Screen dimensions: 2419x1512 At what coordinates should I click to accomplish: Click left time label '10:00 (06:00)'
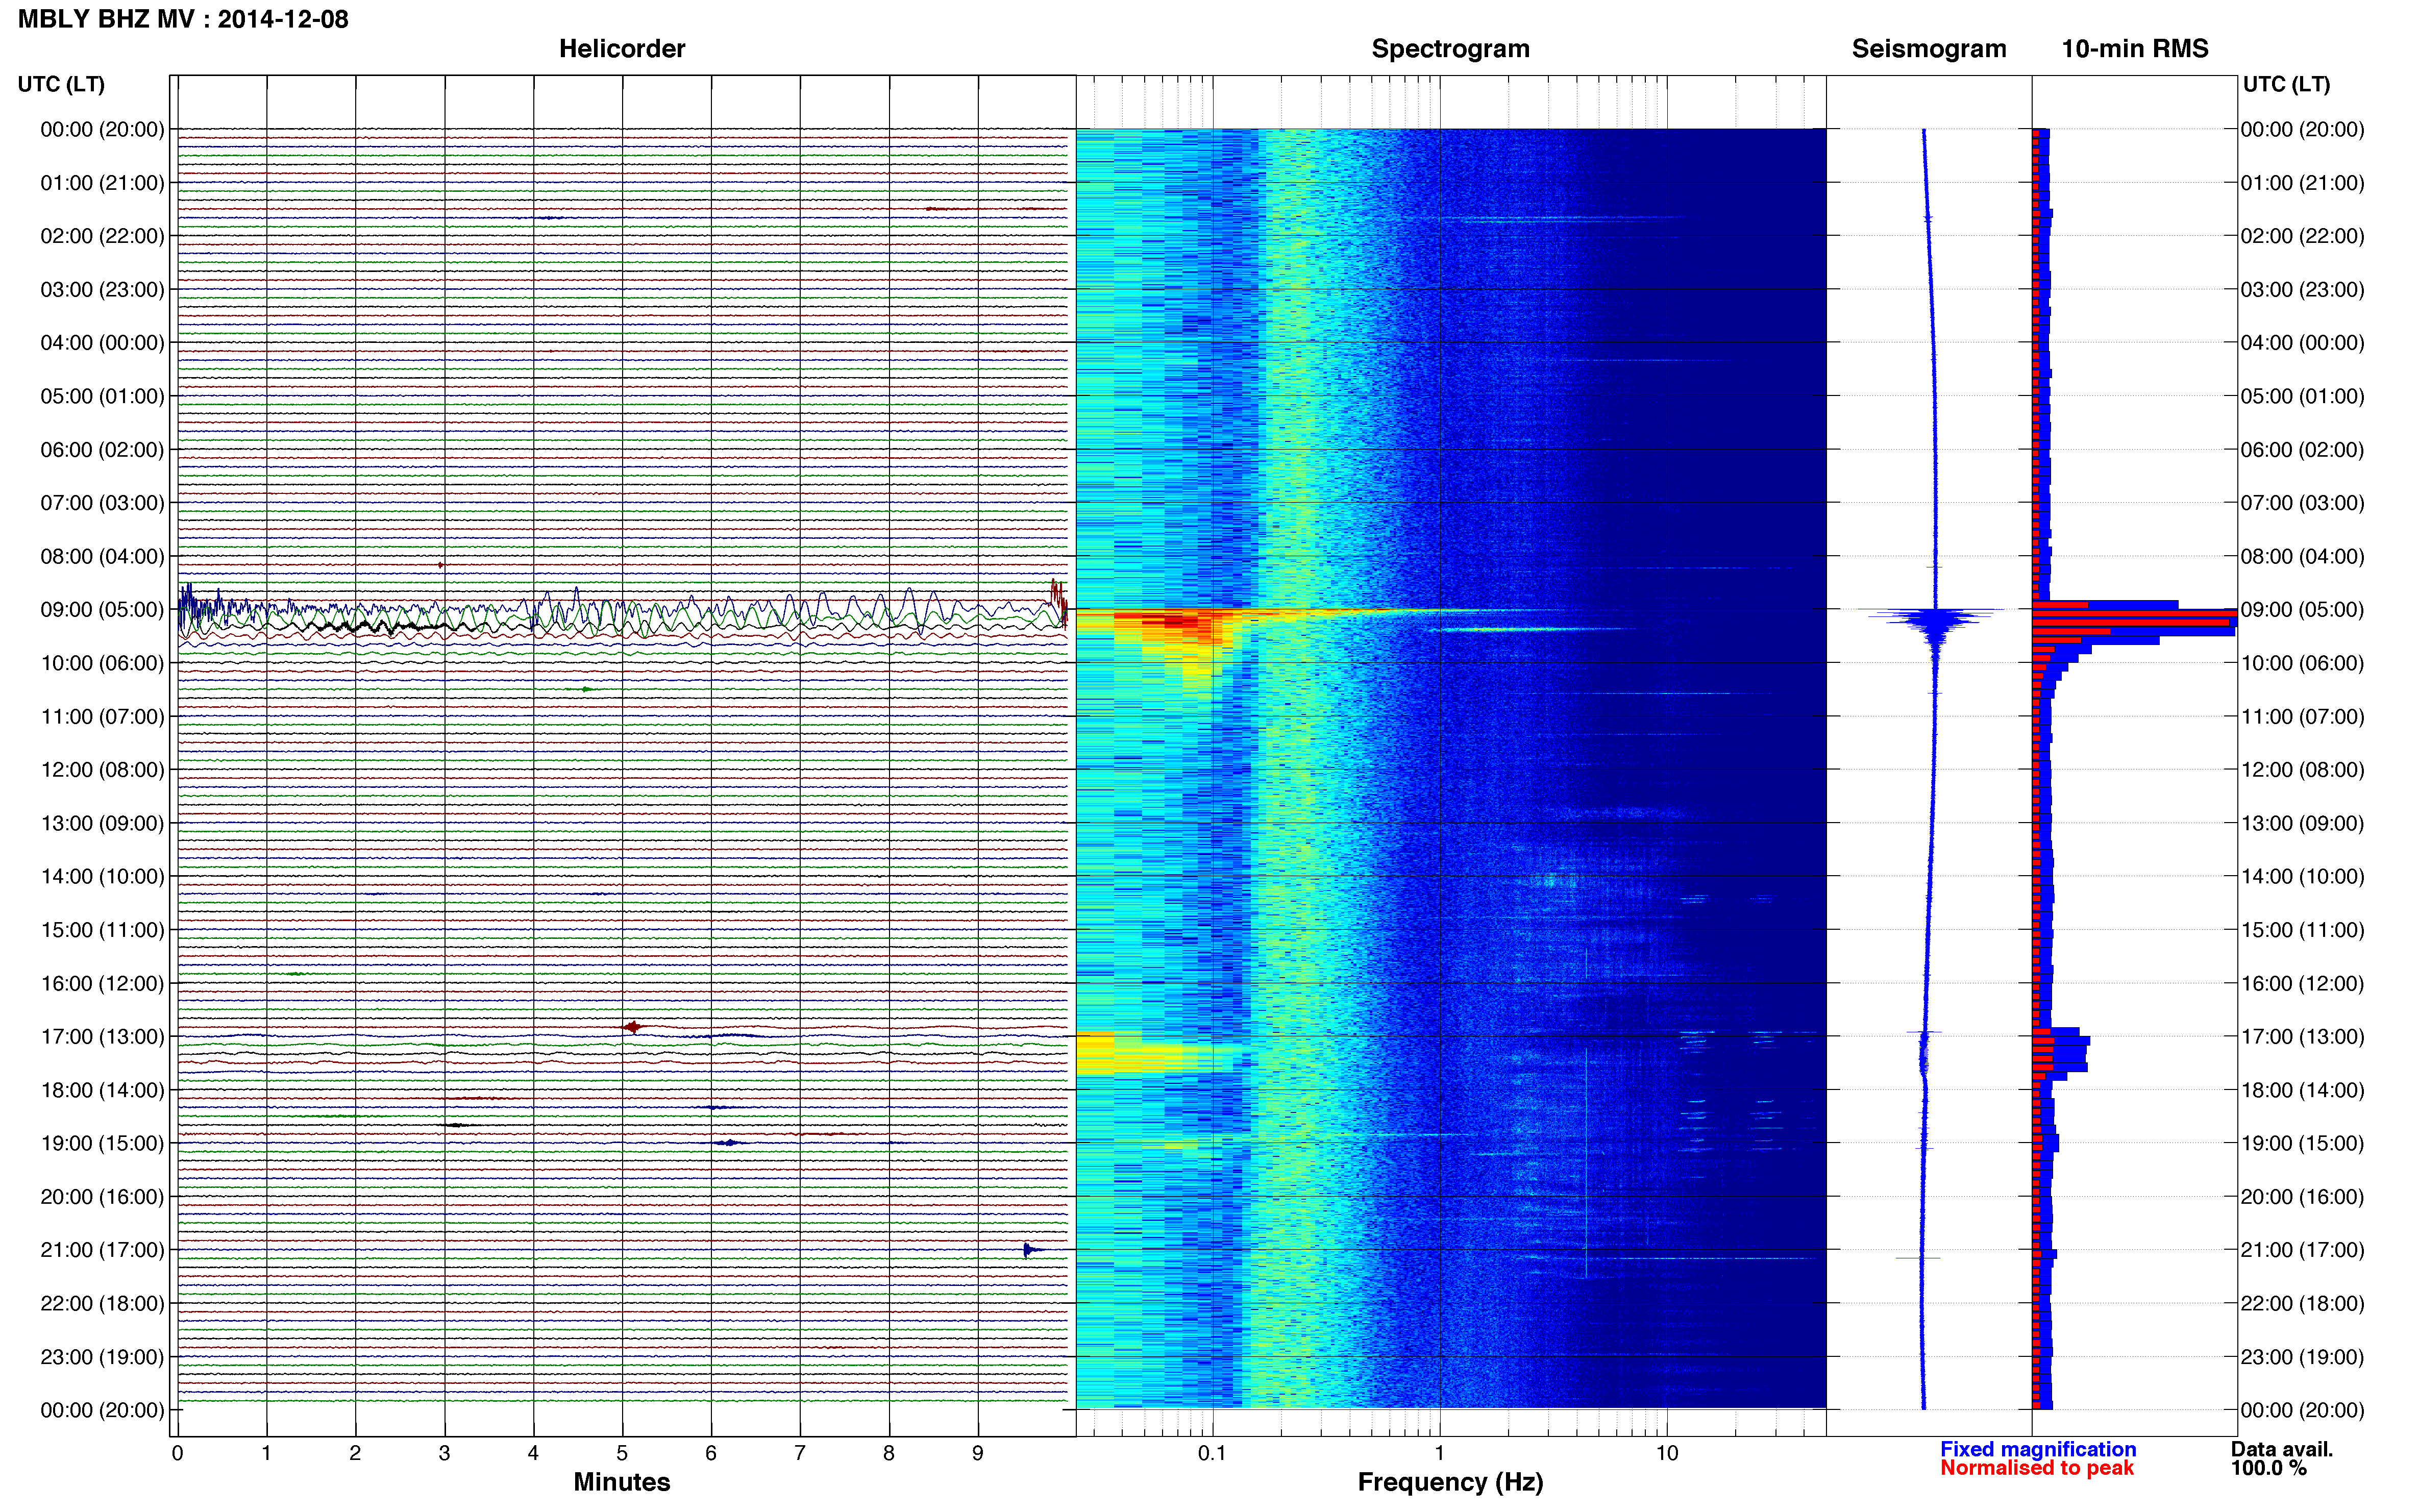click(x=102, y=663)
